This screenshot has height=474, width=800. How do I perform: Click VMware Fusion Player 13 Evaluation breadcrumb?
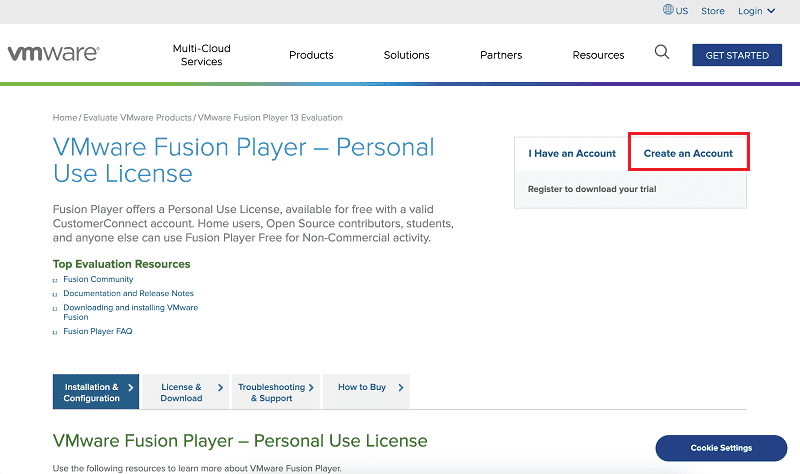(270, 118)
